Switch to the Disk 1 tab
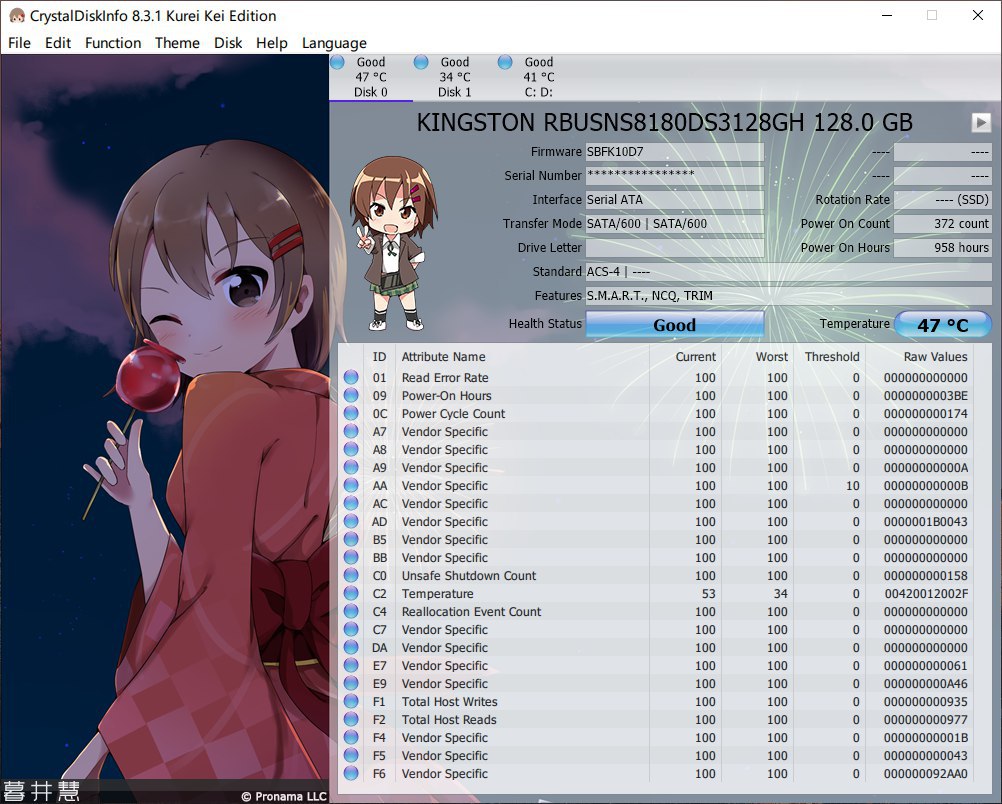This screenshot has width=1002, height=804. [454, 77]
